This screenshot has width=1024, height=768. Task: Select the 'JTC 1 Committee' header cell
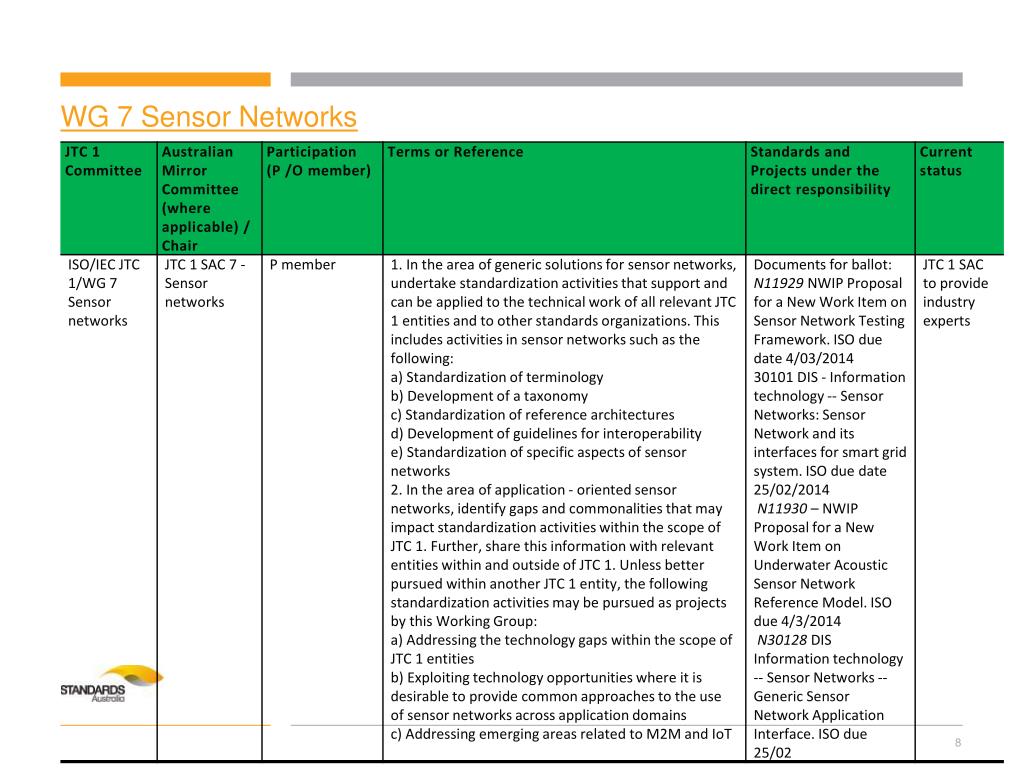(x=108, y=199)
